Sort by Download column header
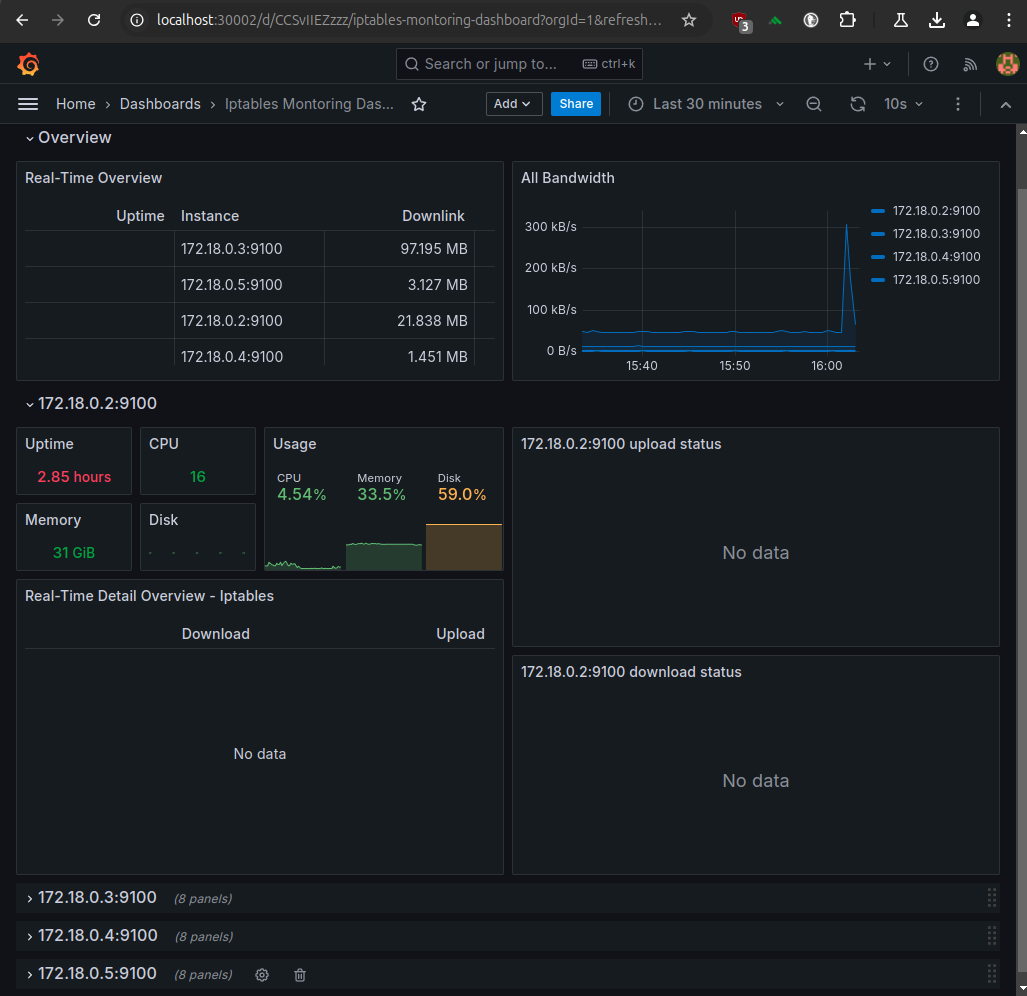Viewport: 1027px width, 996px height. 215,634
